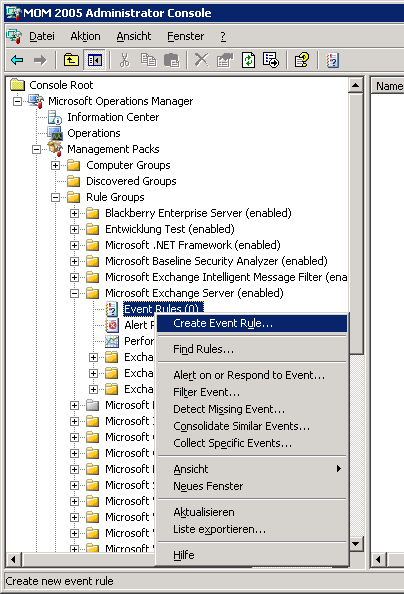Screen dimensions: 404x594
Task: Expand Entwicklung Test rule group
Action: (74, 229)
